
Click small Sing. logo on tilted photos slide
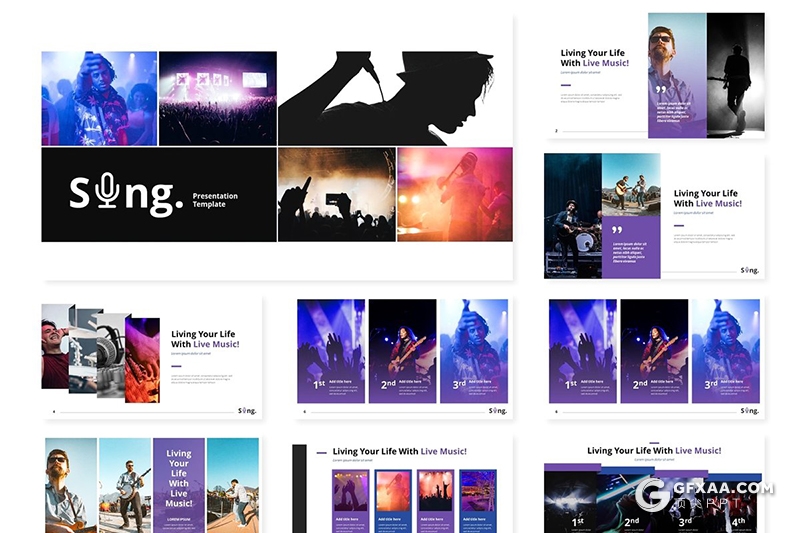point(247,410)
